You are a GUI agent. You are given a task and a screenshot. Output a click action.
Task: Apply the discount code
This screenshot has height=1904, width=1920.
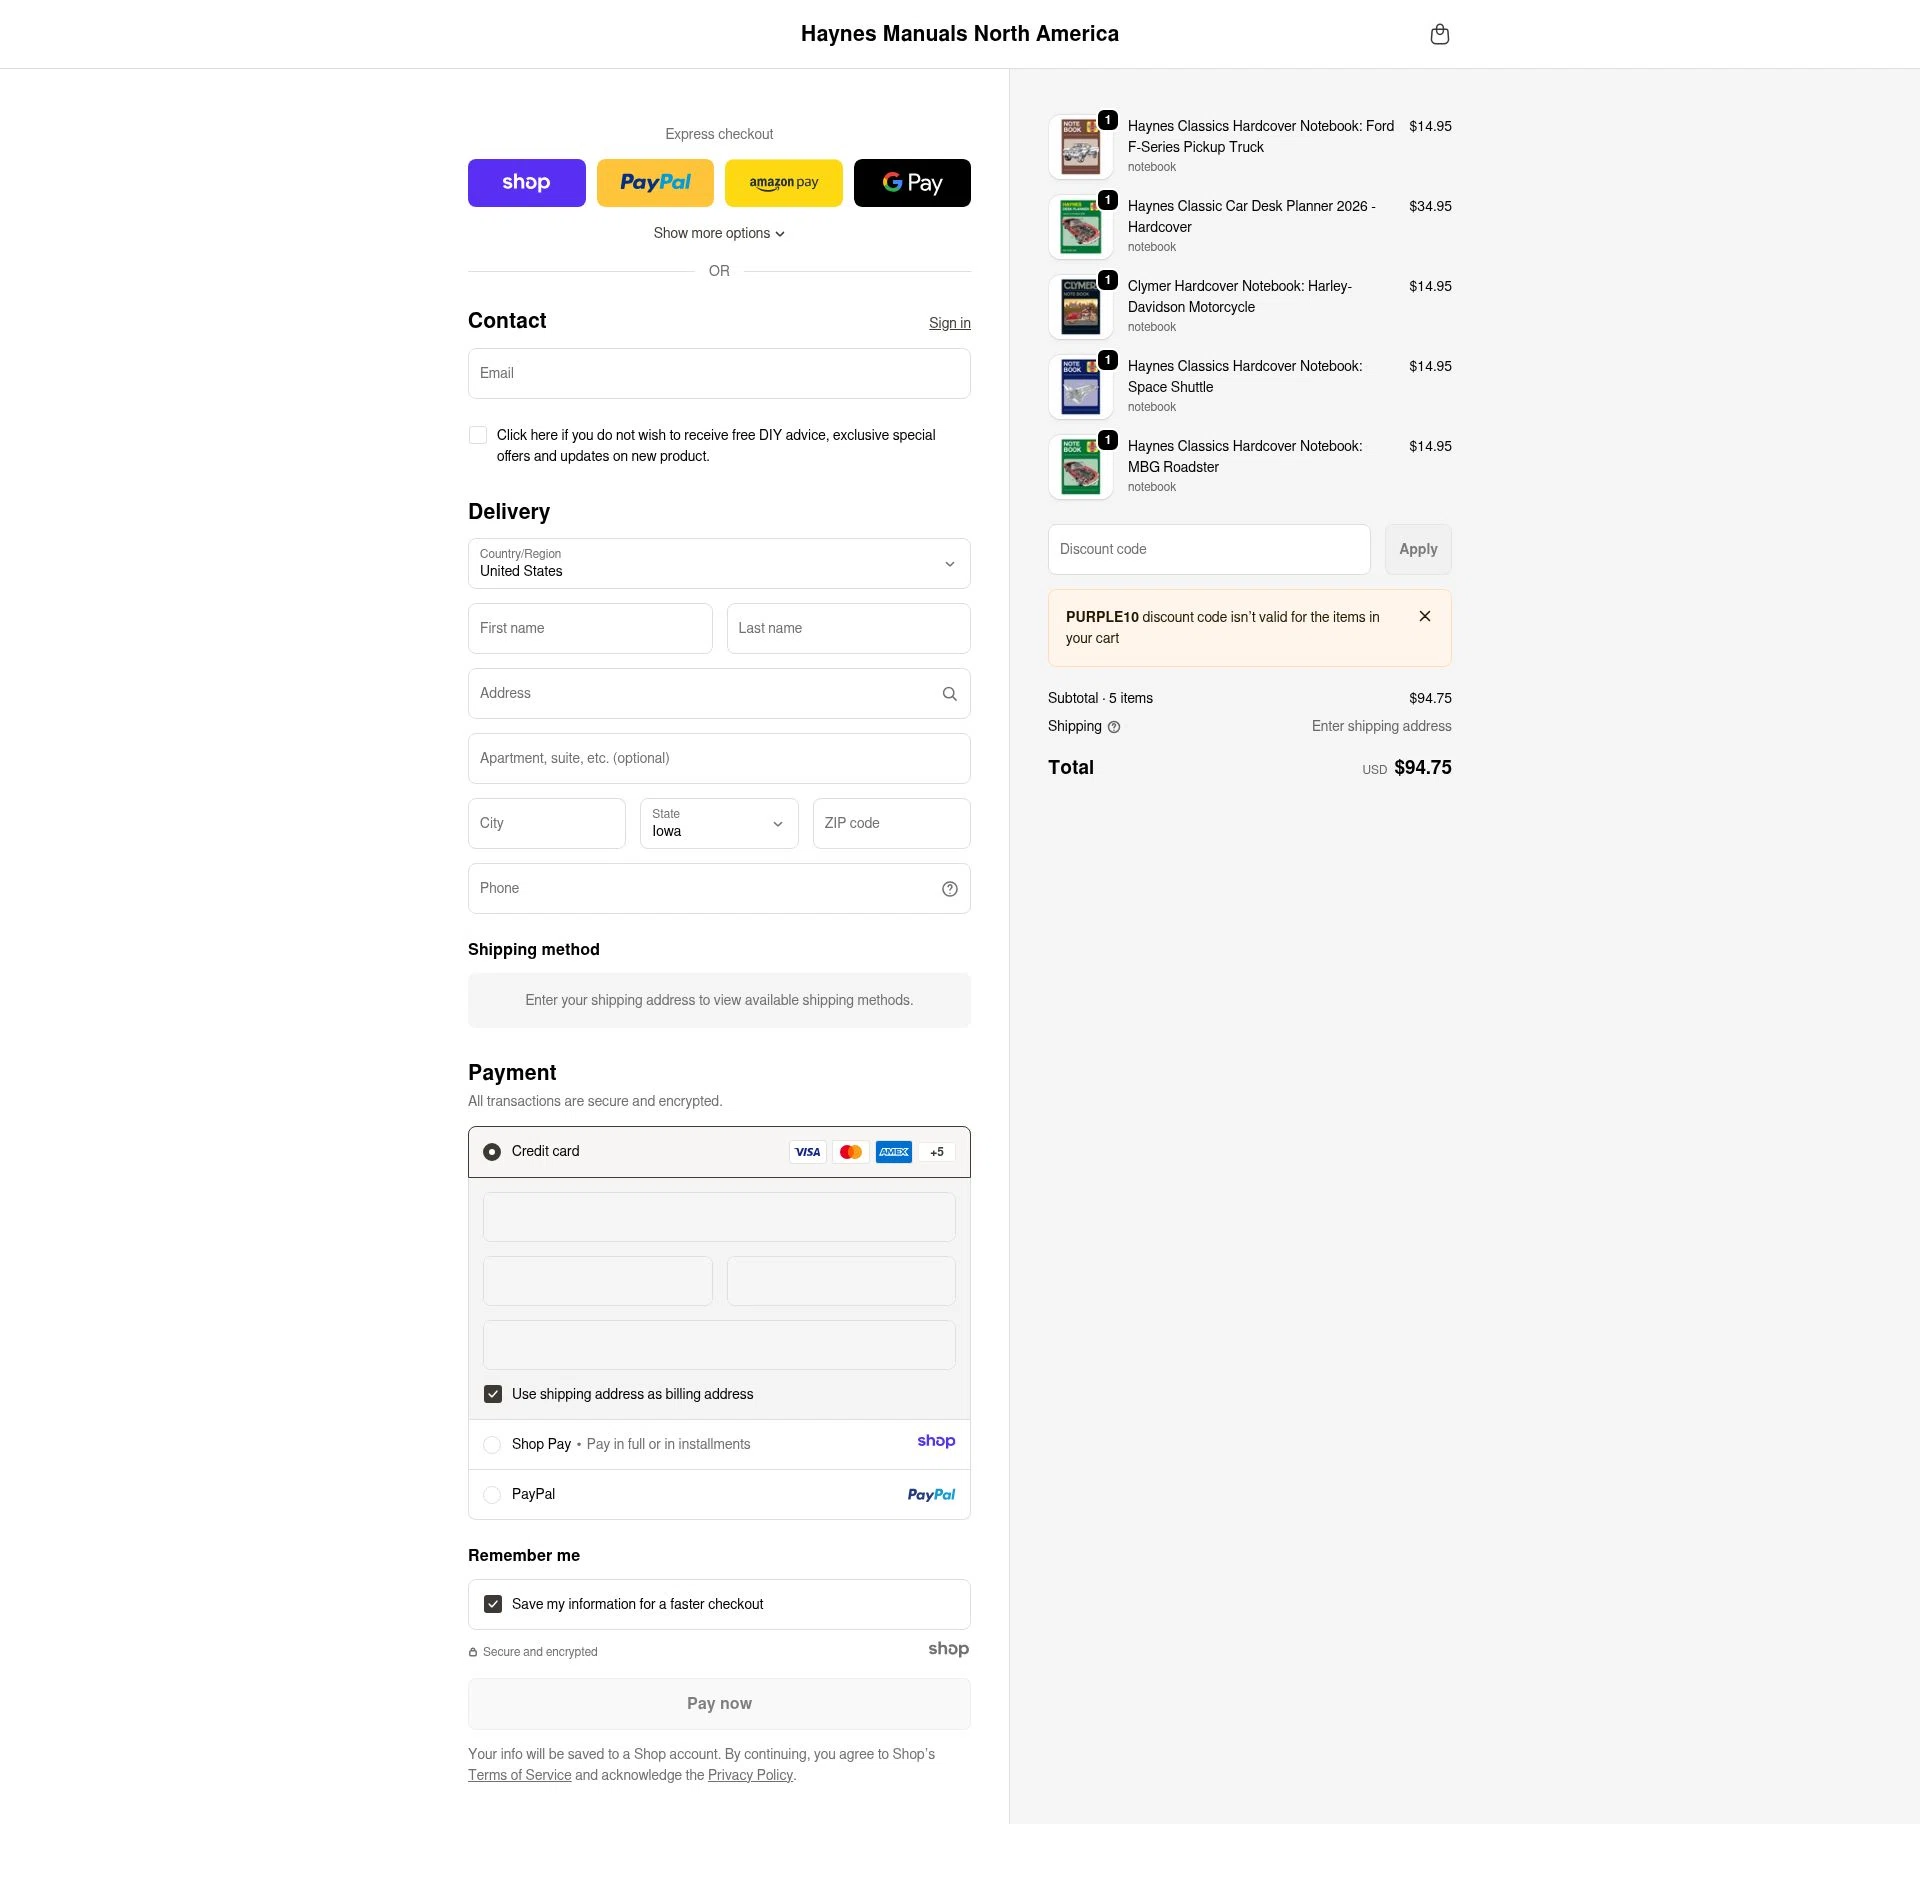click(x=1418, y=549)
